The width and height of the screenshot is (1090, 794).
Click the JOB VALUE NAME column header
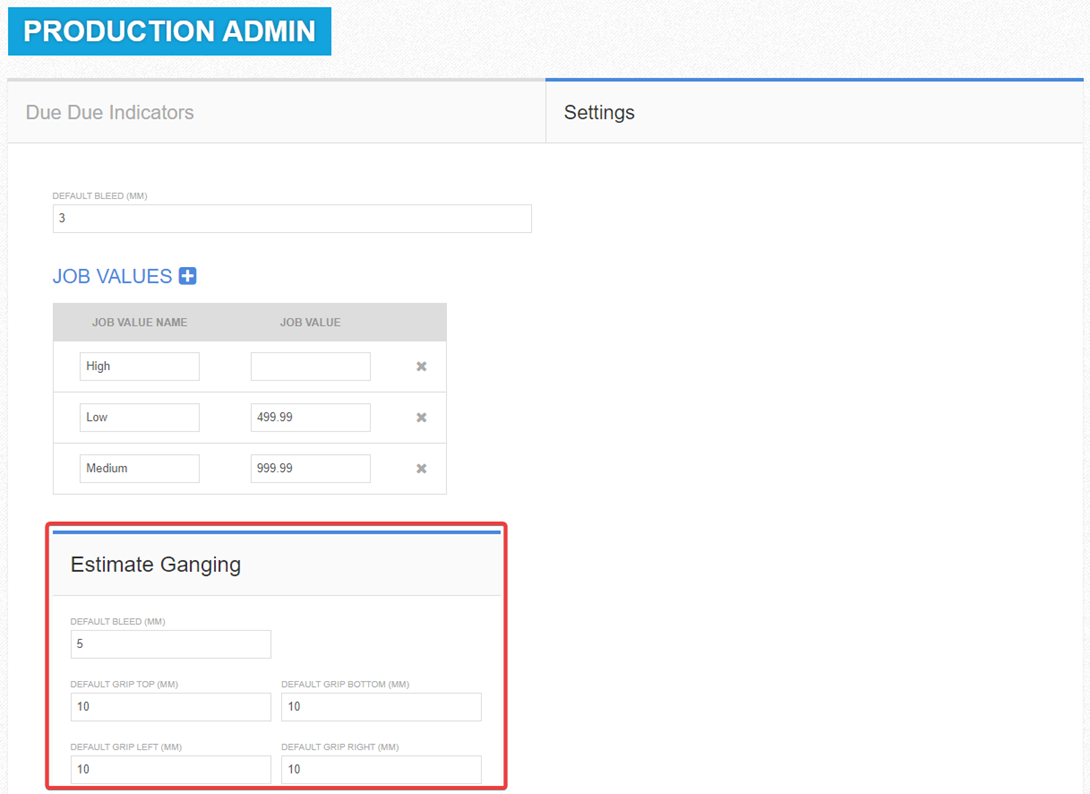click(x=140, y=323)
